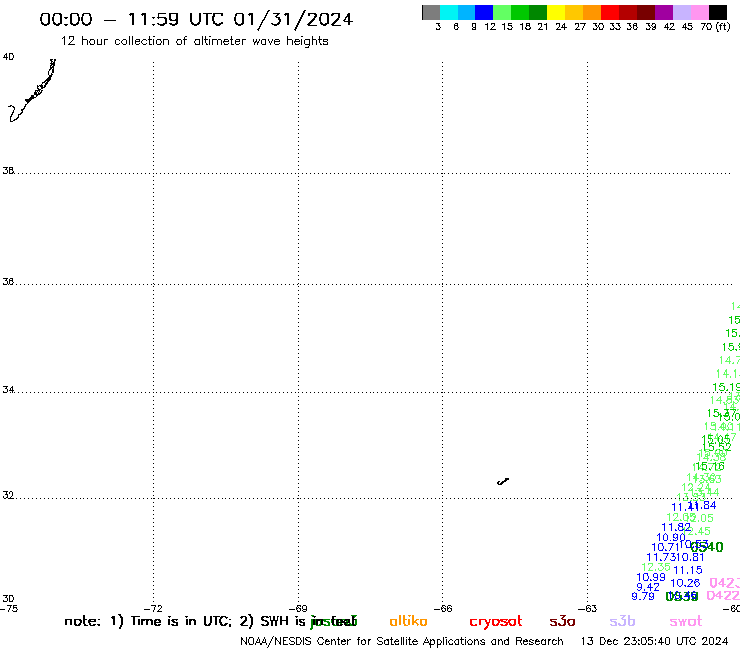Click the wave height value '10.99'
The image size is (740, 650).
coord(651,577)
